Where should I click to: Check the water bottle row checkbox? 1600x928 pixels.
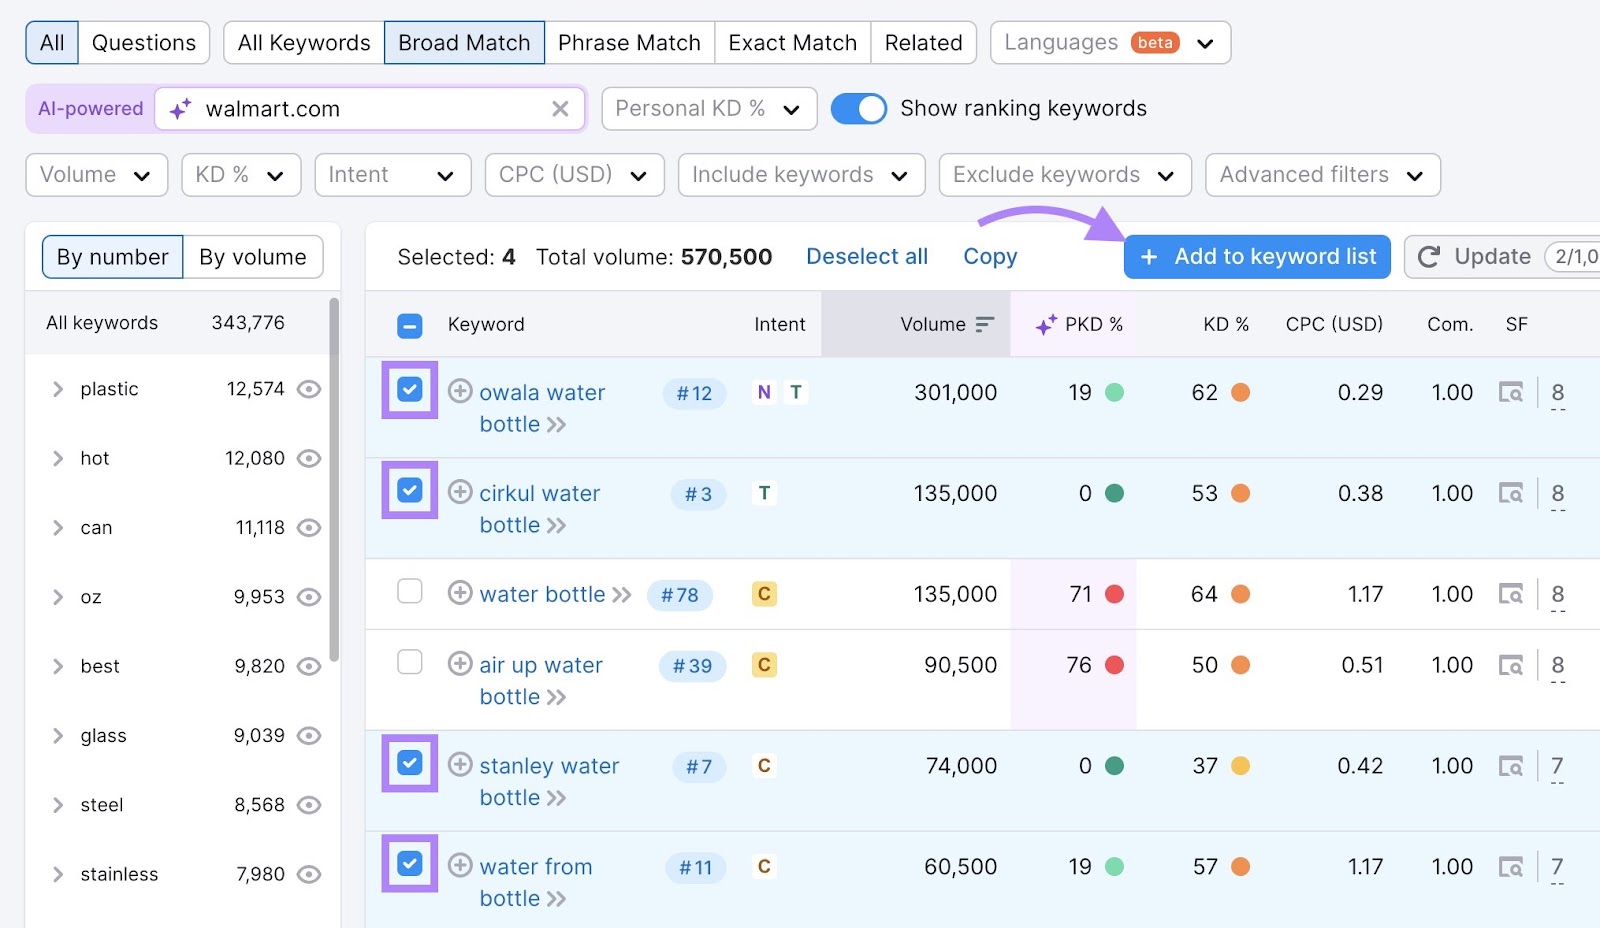(x=409, y=592)
